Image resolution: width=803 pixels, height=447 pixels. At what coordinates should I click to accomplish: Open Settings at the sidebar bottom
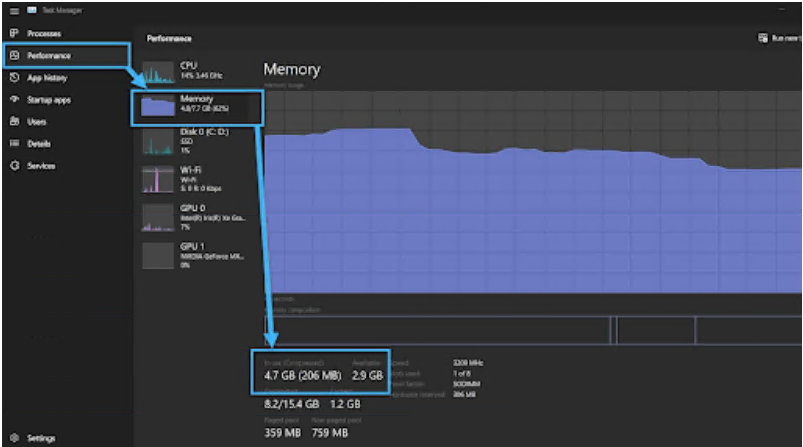point(14,438)
